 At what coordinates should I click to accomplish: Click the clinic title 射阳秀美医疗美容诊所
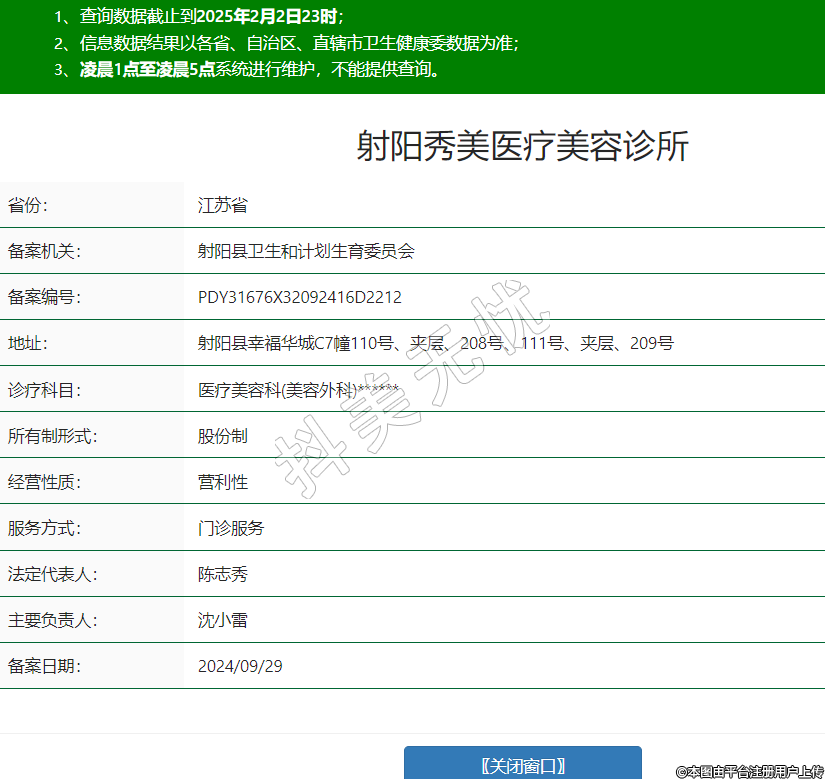522,147
